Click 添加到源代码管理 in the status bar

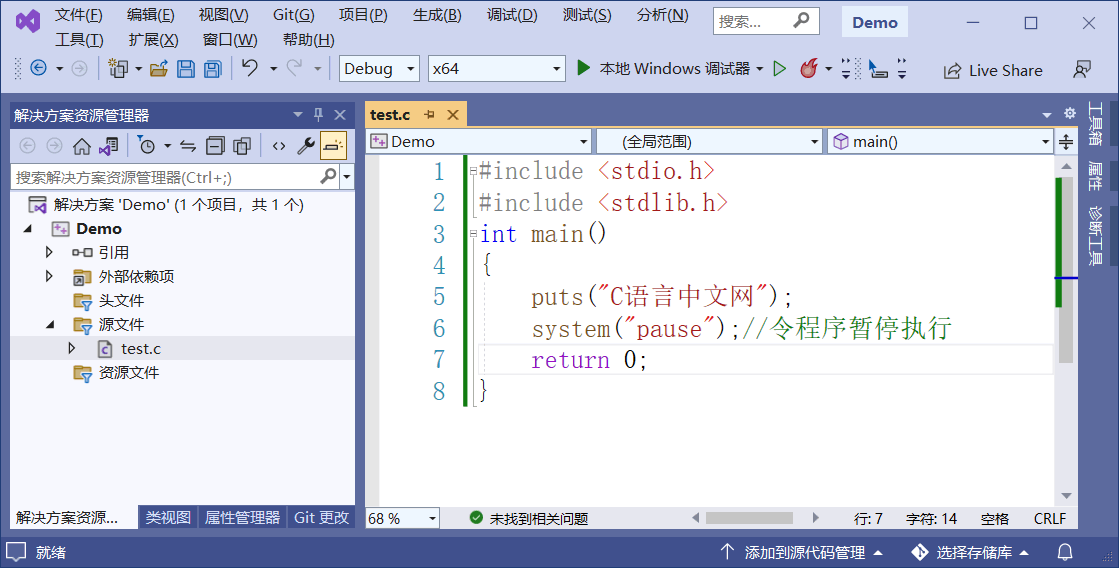(x=803, y=552)
